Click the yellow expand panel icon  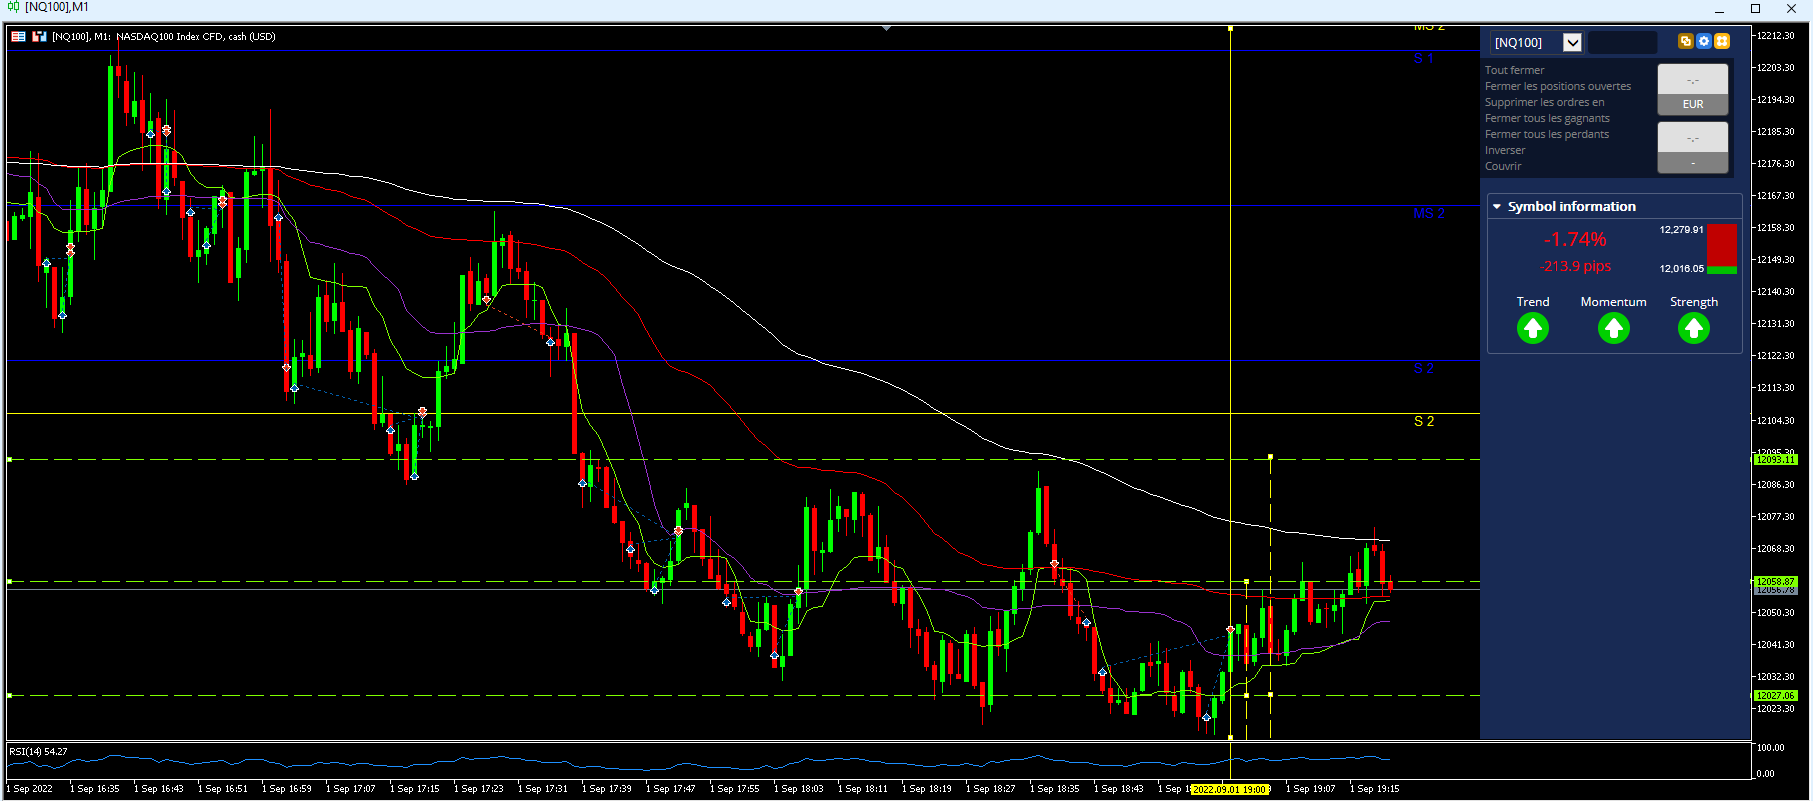click(x=1722, y=41)
